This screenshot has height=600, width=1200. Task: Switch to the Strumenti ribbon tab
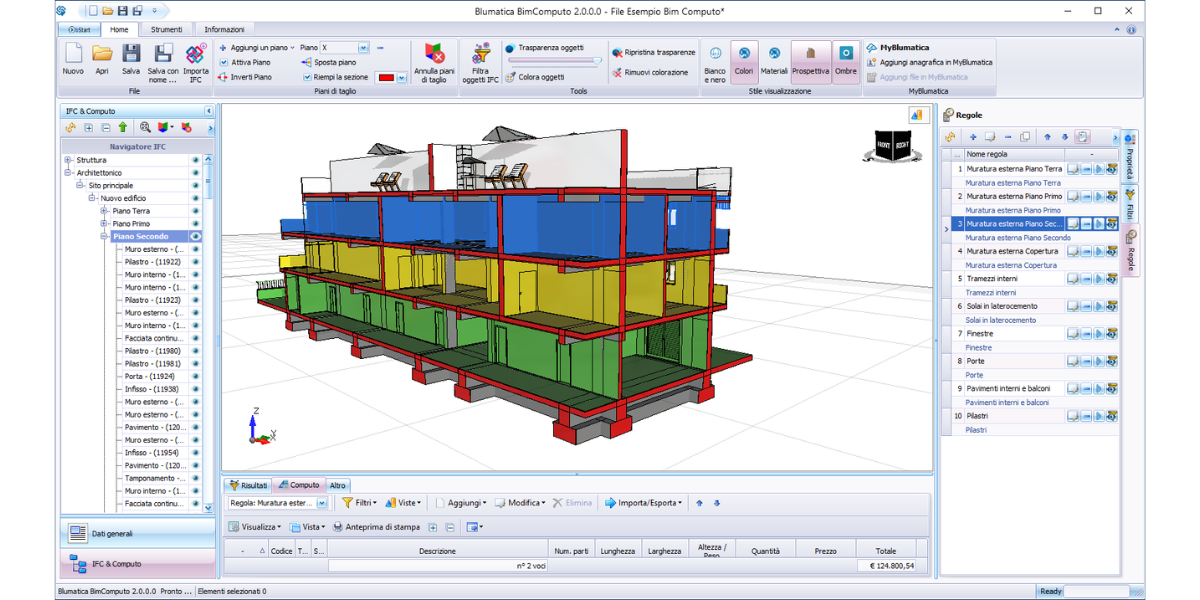tap(167, 29)
